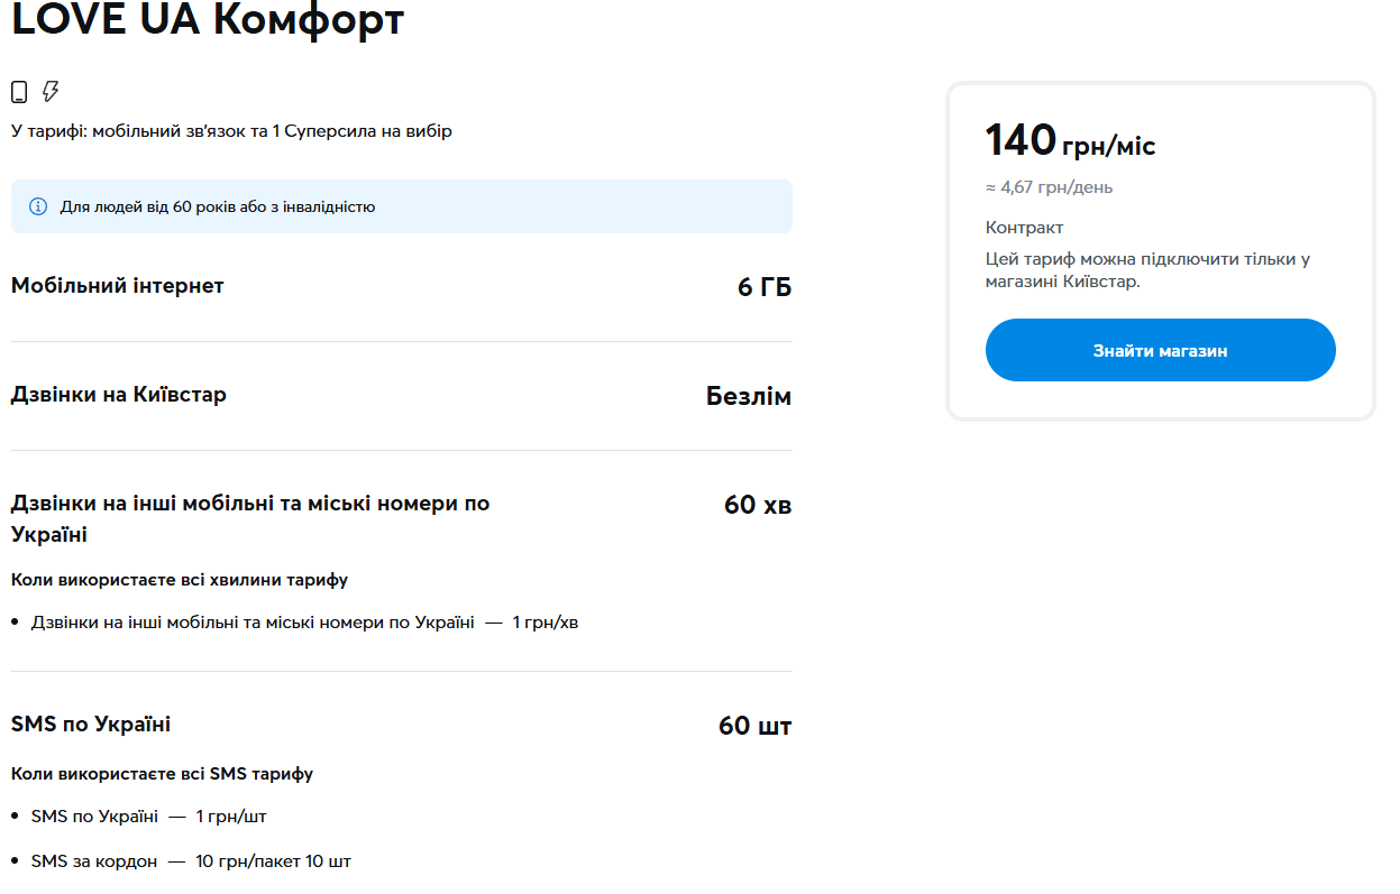
Task: Click the lightning bolt Superpower icon
Action: [50, 92]
